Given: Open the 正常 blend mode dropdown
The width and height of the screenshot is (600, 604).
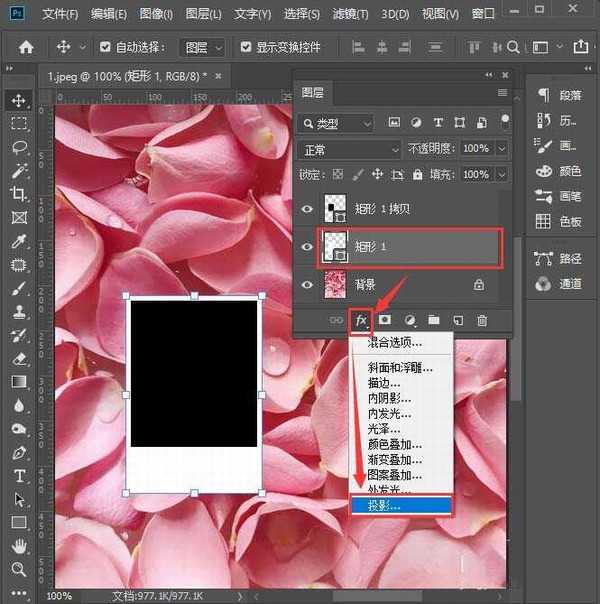Looking at the screenshot, I should coord(349,148).
